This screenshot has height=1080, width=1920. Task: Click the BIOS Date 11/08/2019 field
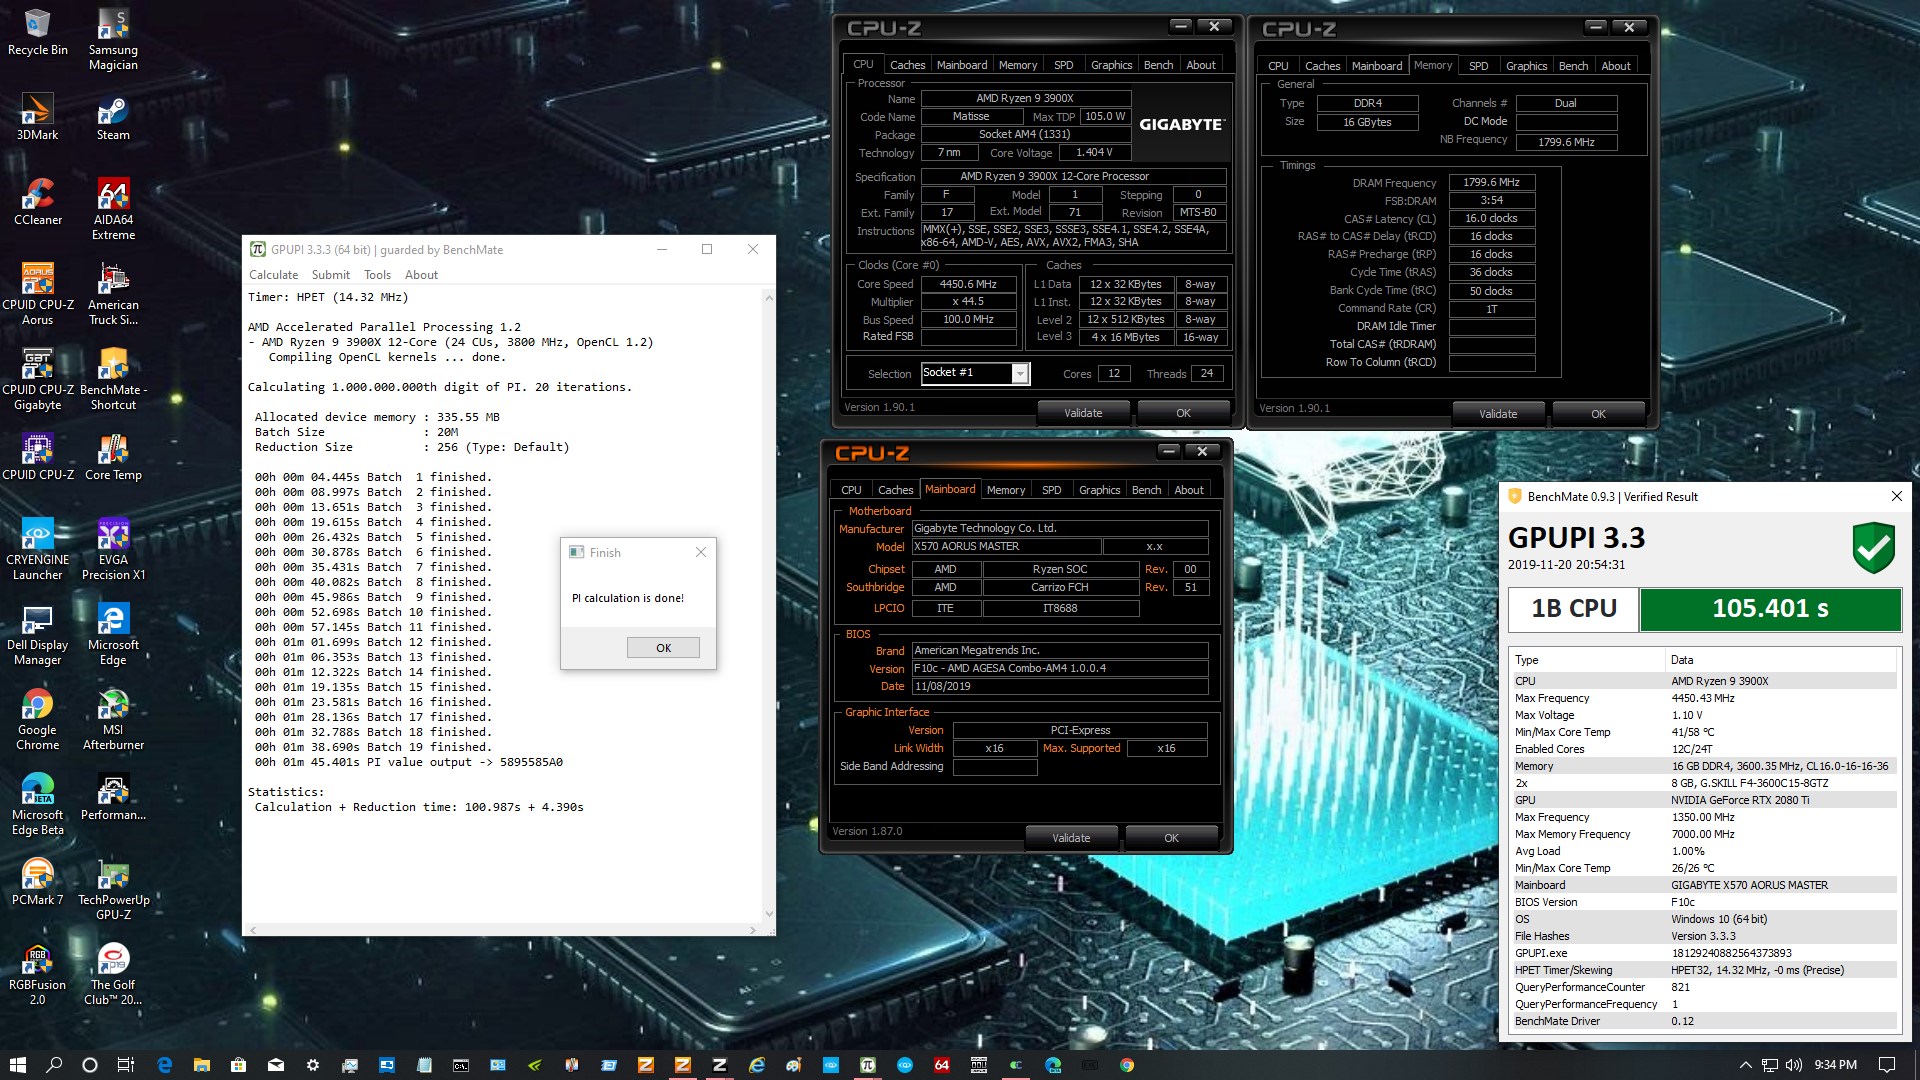click(1060, 687)
